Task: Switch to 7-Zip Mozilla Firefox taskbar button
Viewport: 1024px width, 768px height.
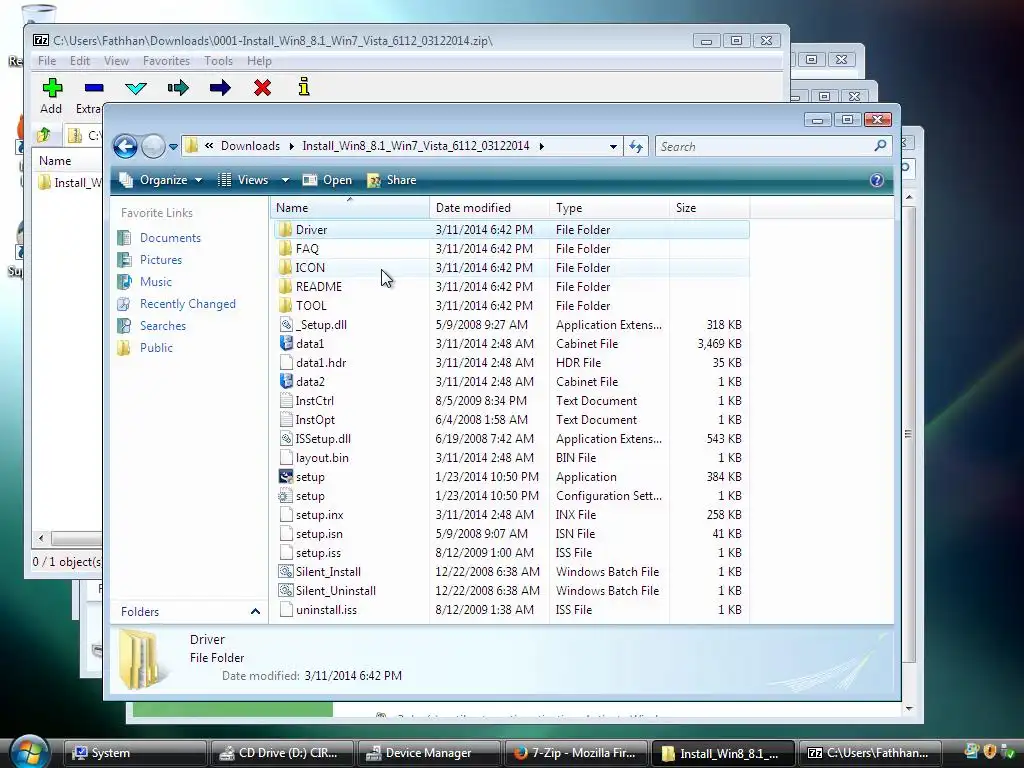Action: [x=575, y=753]
